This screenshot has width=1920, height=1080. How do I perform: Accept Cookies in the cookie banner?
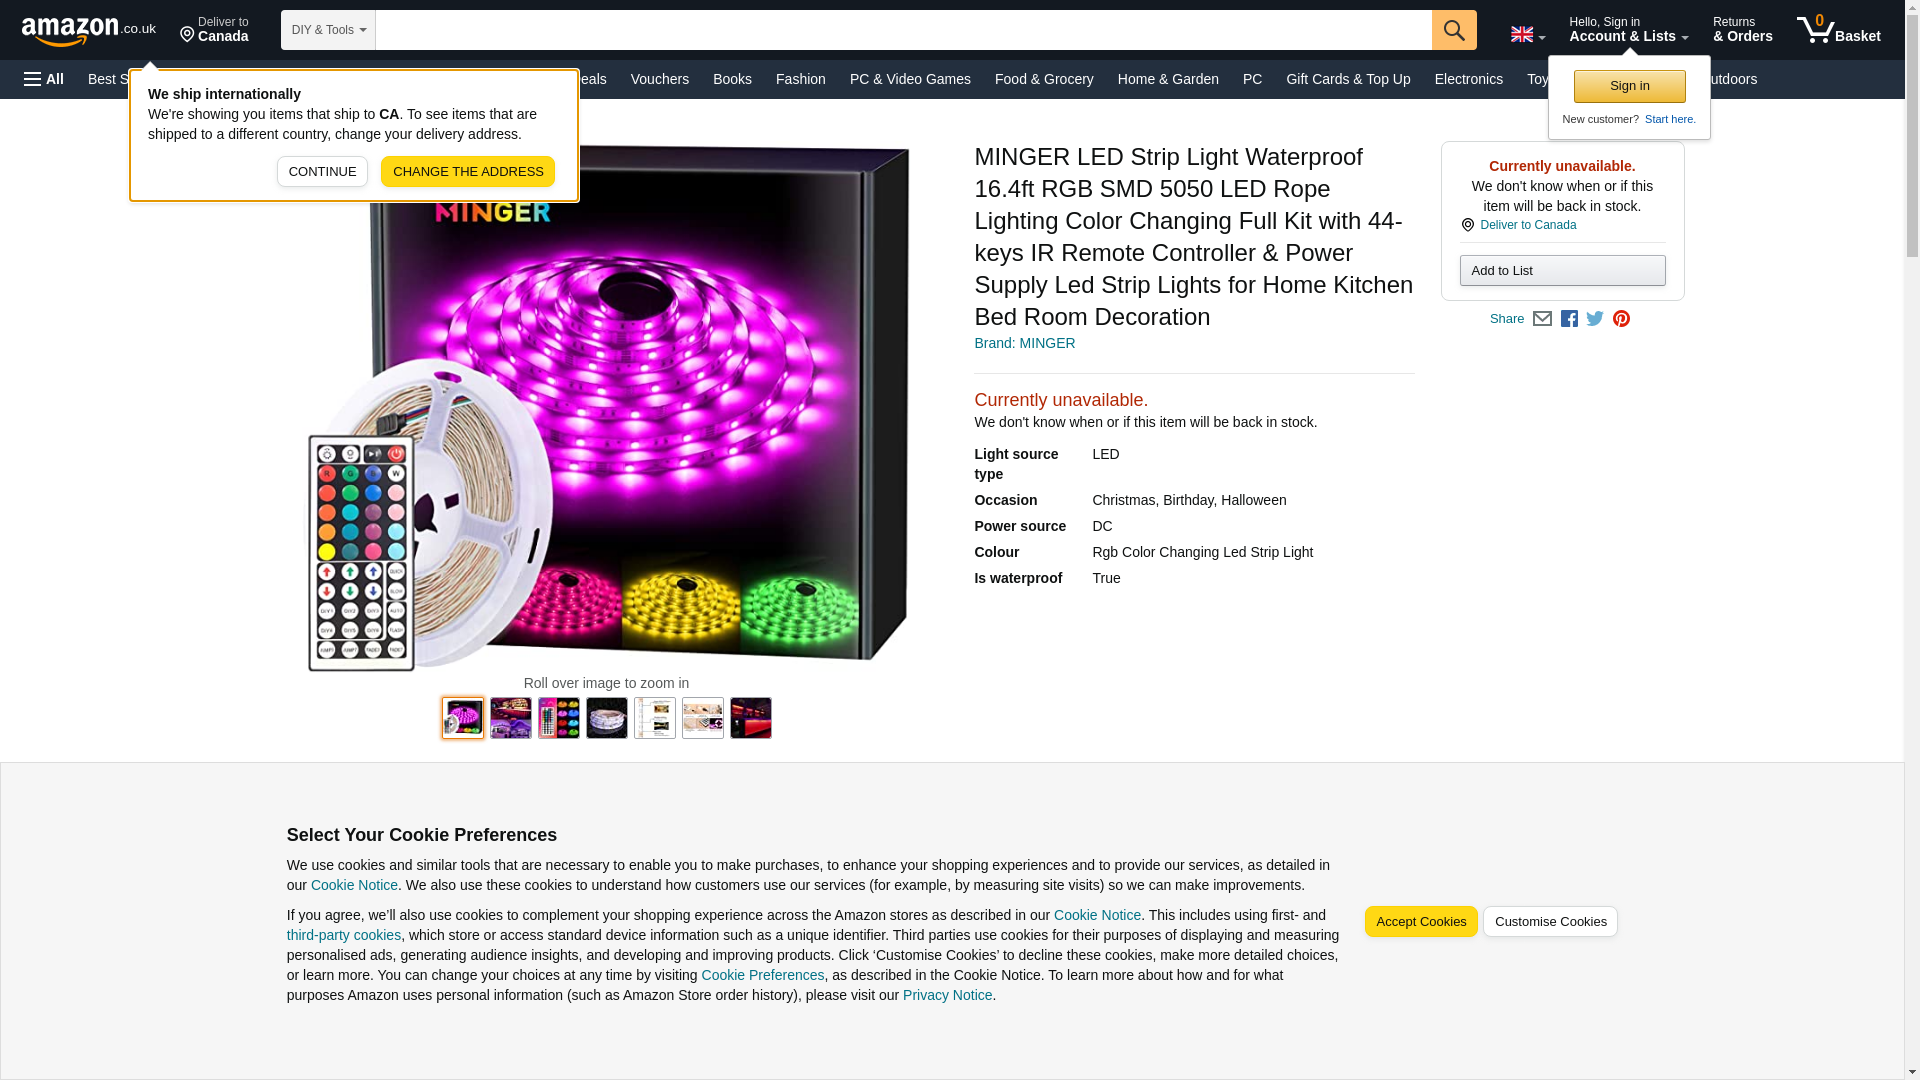pos(1420,922)
